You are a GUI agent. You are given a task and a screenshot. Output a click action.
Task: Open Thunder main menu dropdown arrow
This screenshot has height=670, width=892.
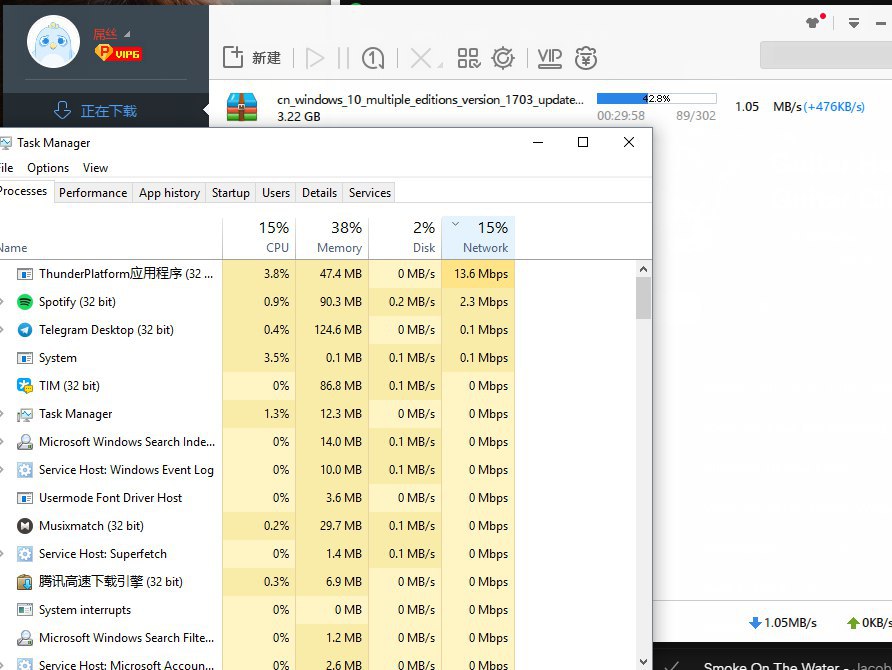click(x=854, y=22)
